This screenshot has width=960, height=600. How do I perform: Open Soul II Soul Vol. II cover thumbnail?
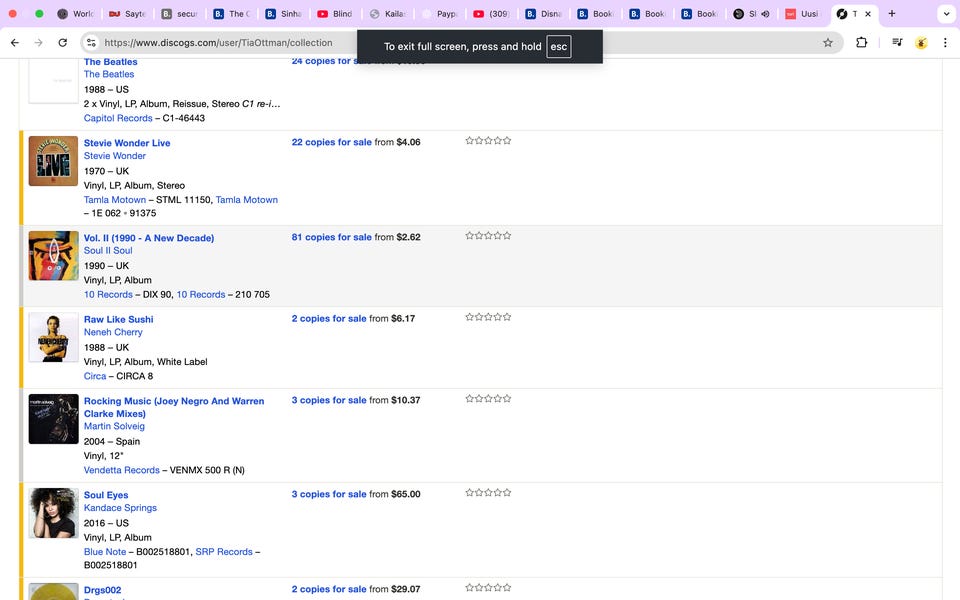pos(53,256)
